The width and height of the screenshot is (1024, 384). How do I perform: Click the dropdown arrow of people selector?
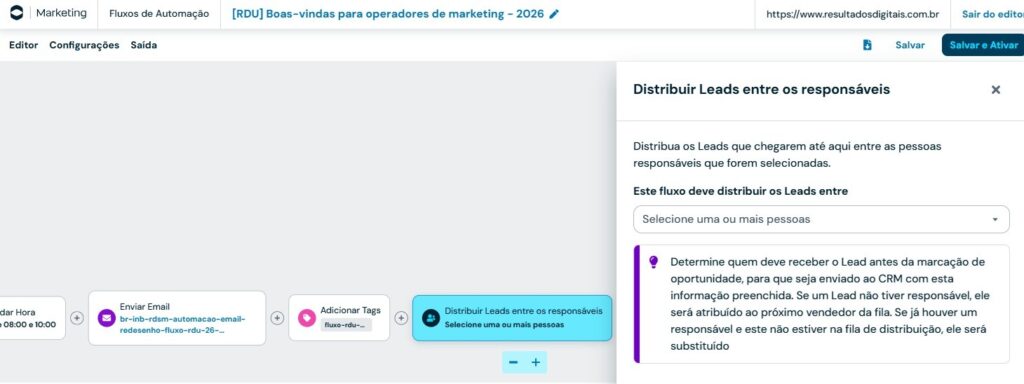995,219
